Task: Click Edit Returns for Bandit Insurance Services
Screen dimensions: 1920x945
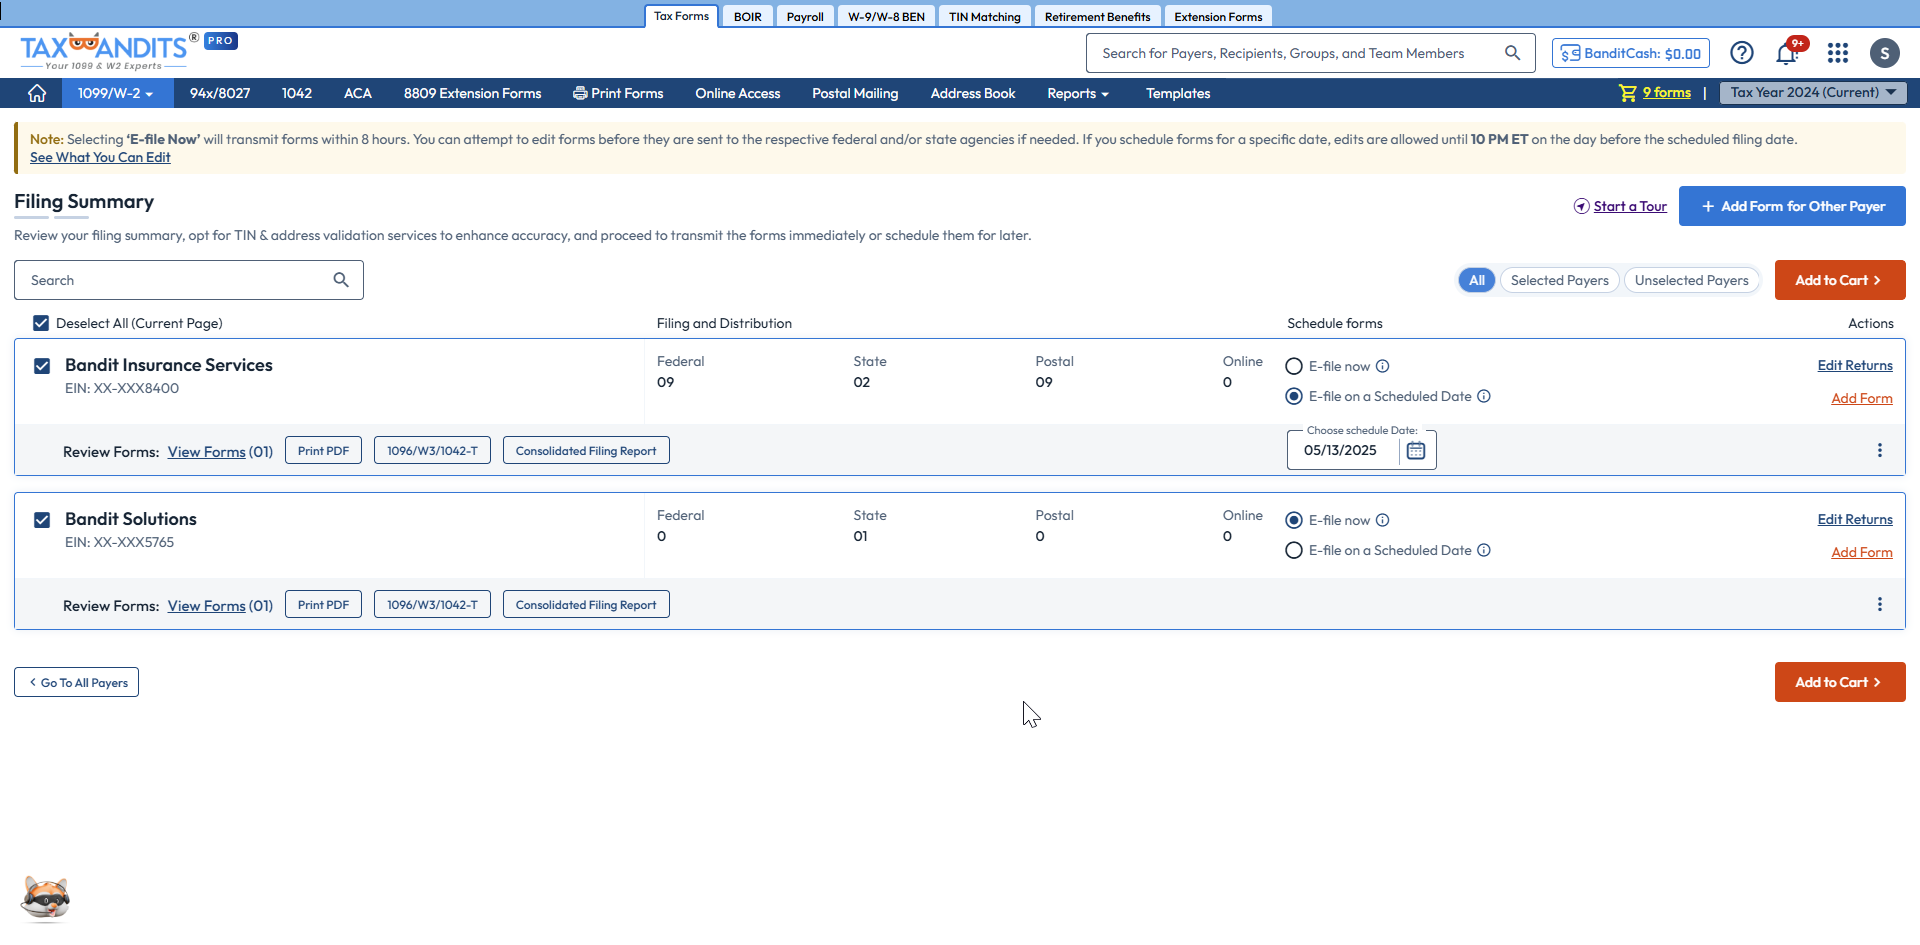Action: click(x=1855, y=365)
